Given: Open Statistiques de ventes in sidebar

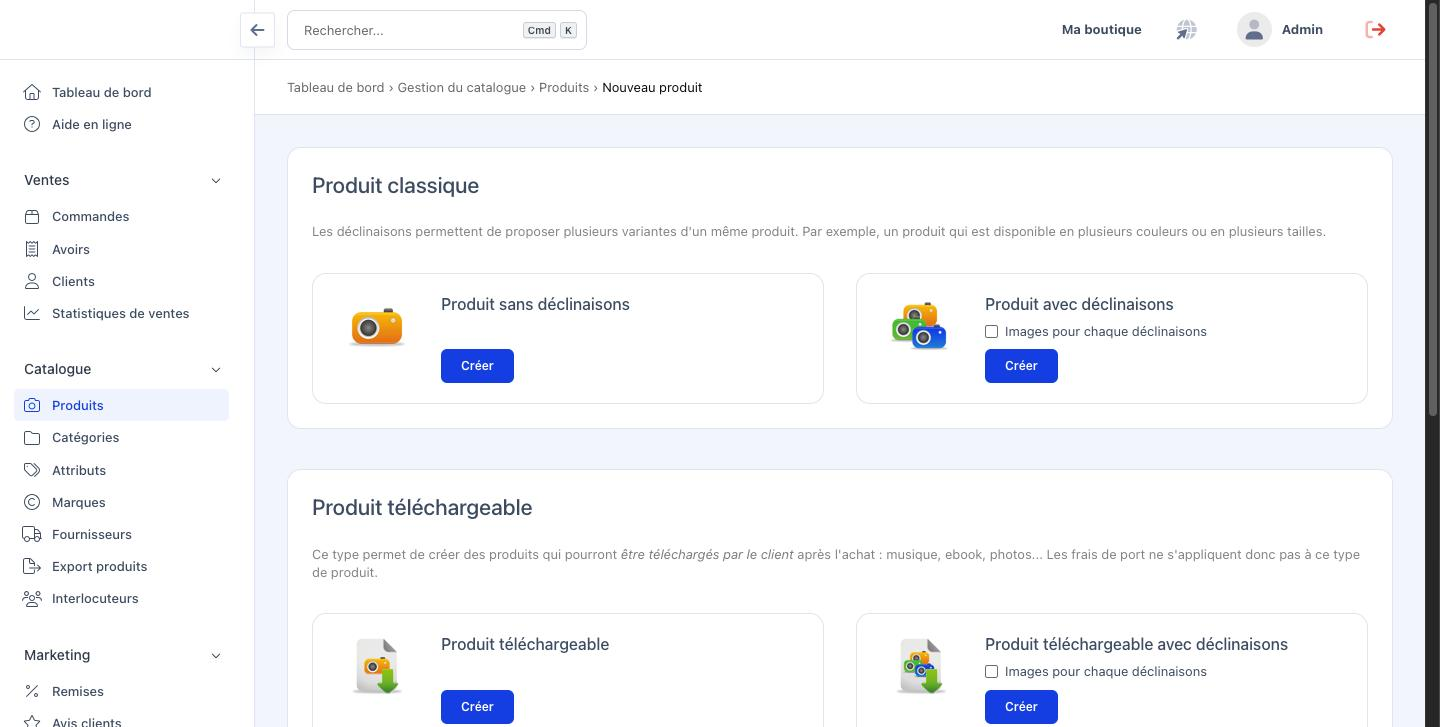Looking at the screenshot, I should coord(121,314).
